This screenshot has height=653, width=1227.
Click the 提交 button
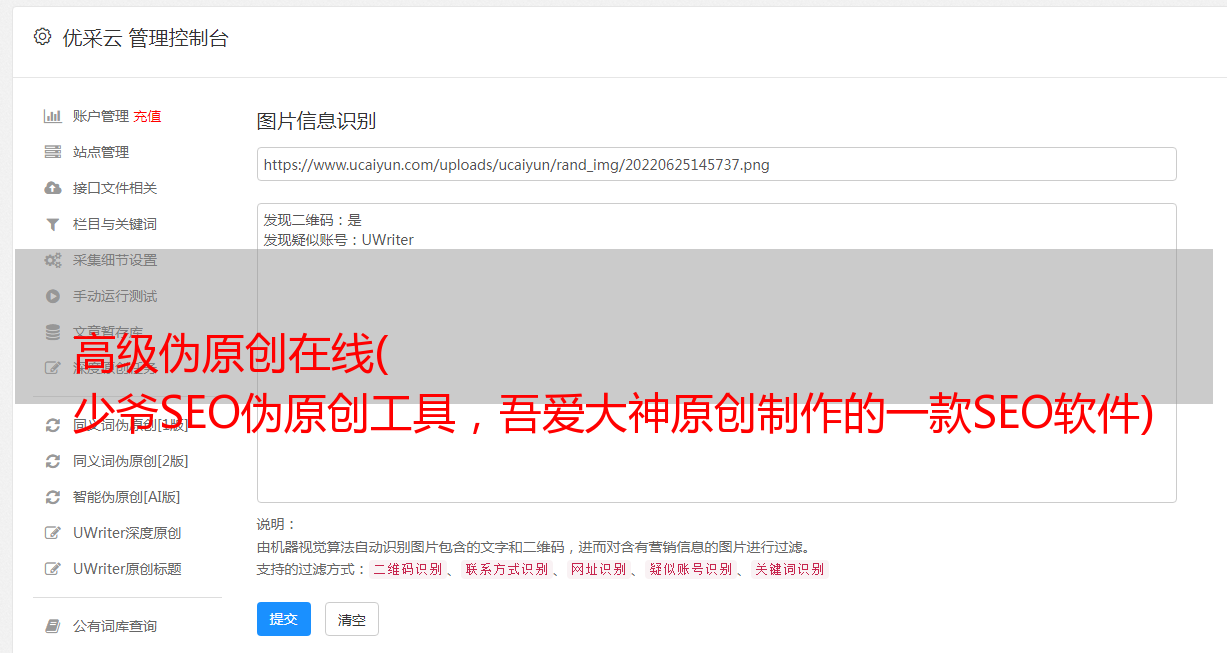tap(284, 619)
